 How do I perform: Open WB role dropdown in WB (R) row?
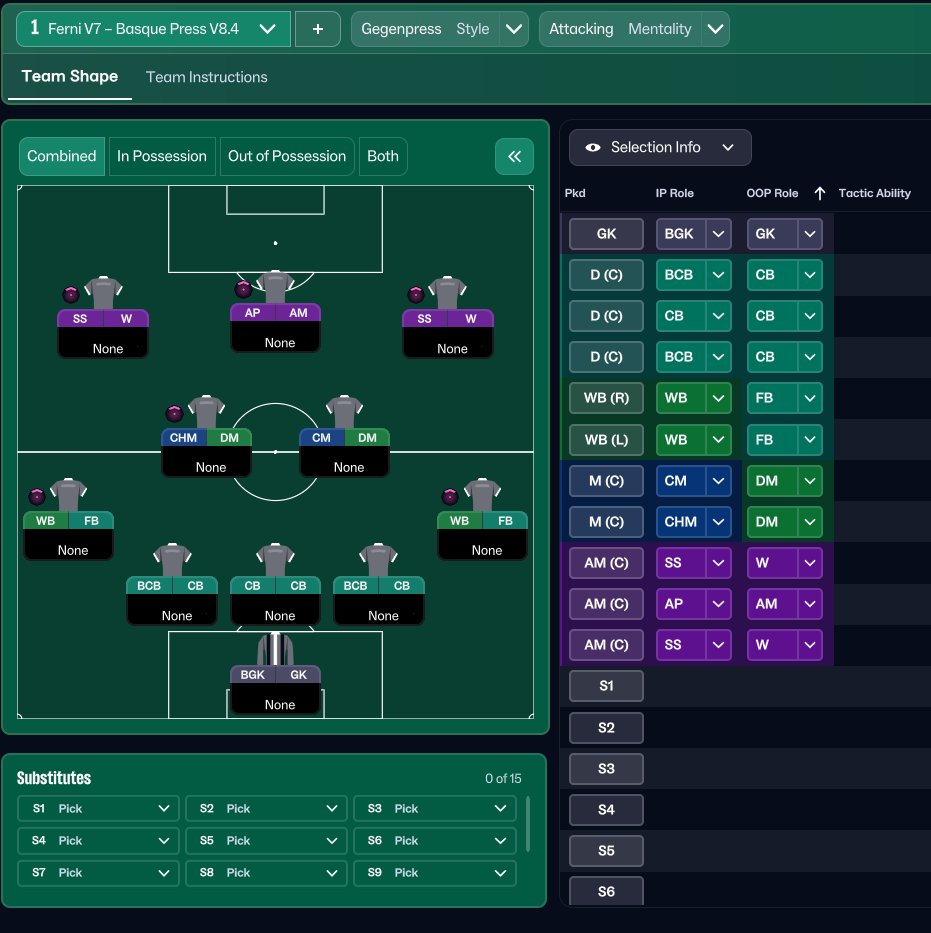694,398
